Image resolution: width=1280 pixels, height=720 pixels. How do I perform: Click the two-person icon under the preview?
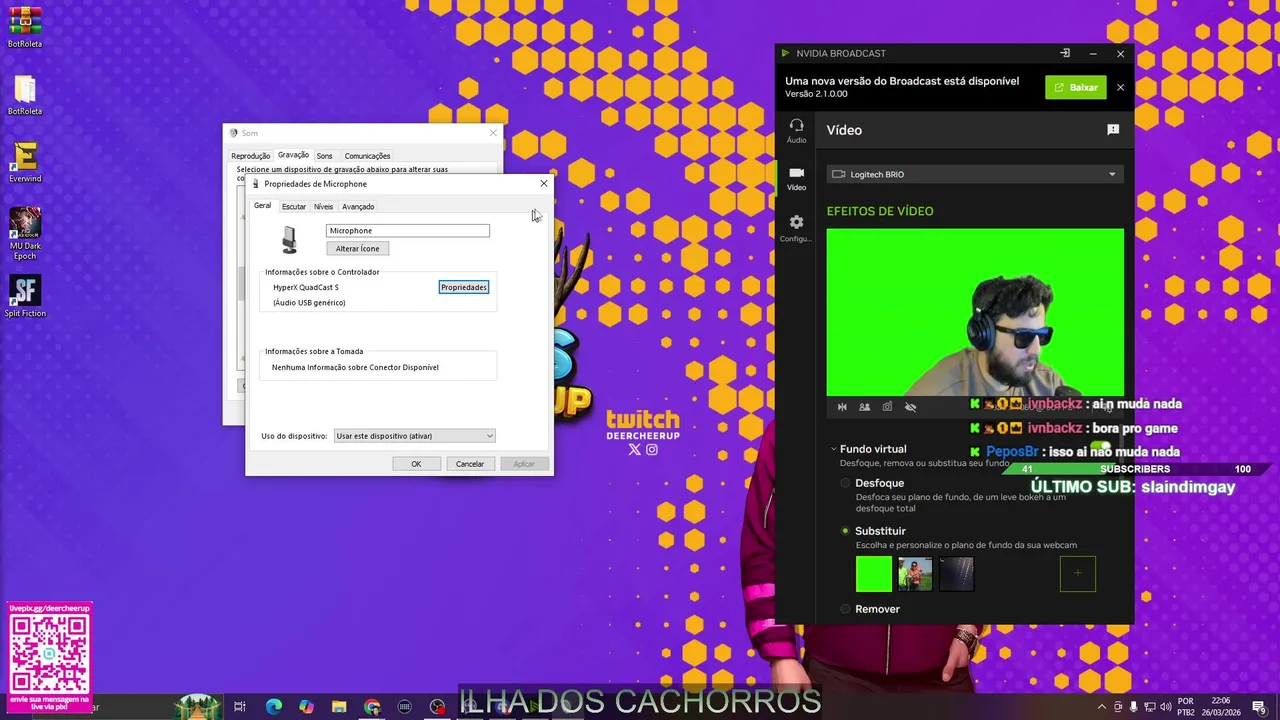coord(864,407)
